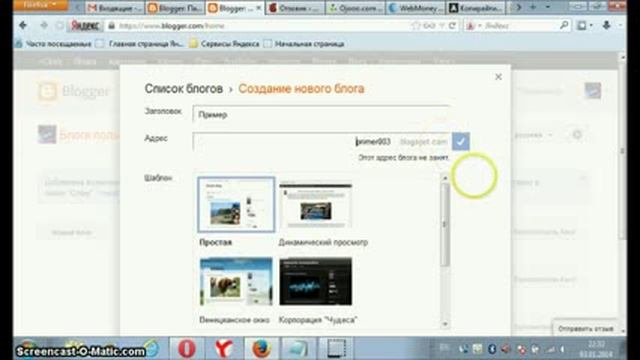Switch to the Отзовик tab
This screenshot has height=360, width=640.
pos(295,8)
